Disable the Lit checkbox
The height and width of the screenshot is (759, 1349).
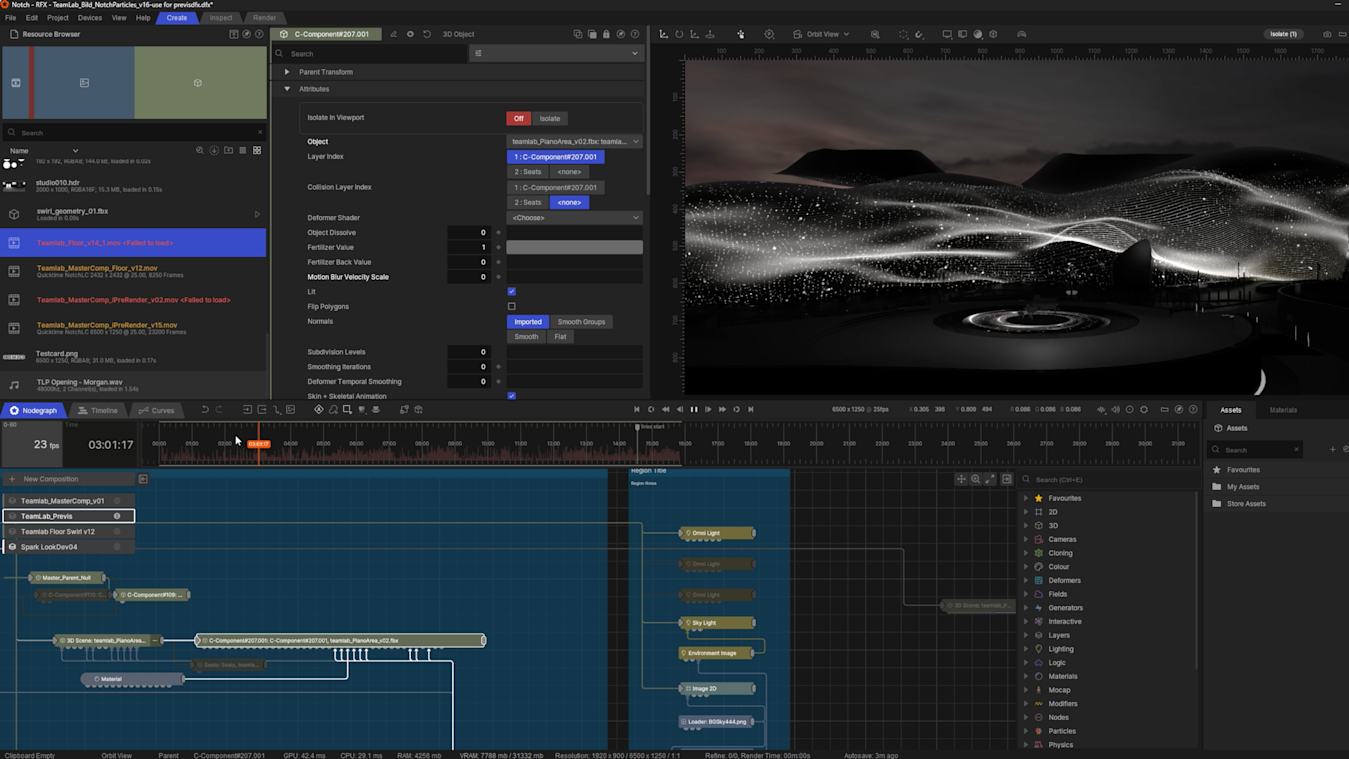coord(512,292)
